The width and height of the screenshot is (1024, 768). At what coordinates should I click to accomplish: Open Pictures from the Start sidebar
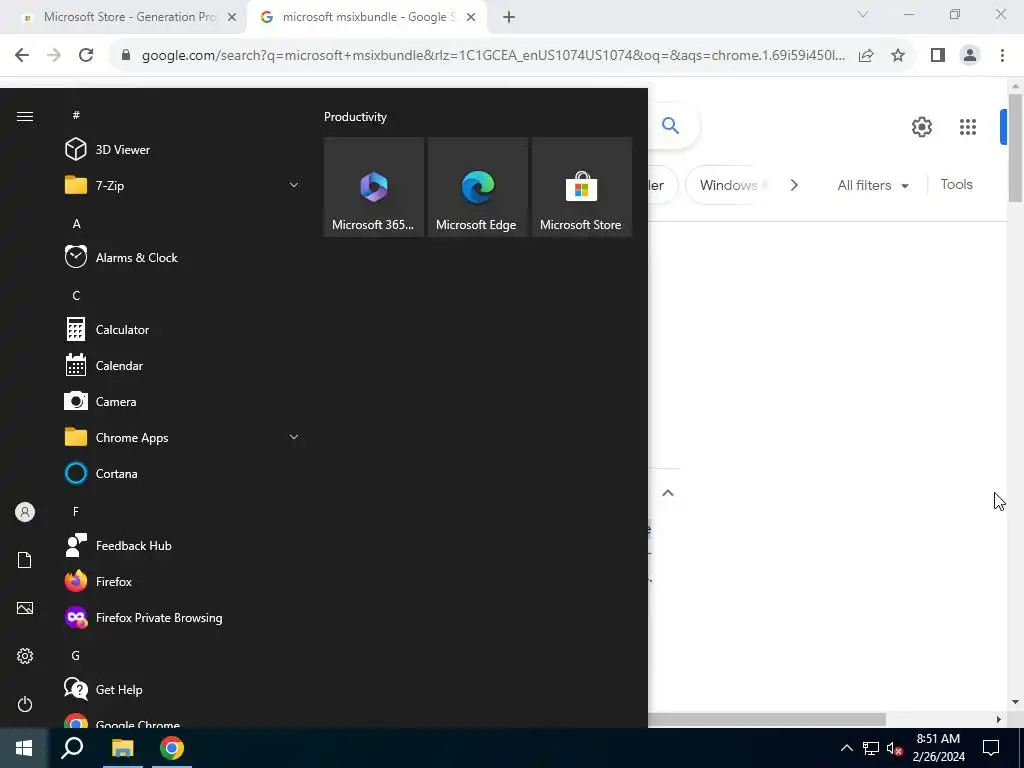click(25, 608)
